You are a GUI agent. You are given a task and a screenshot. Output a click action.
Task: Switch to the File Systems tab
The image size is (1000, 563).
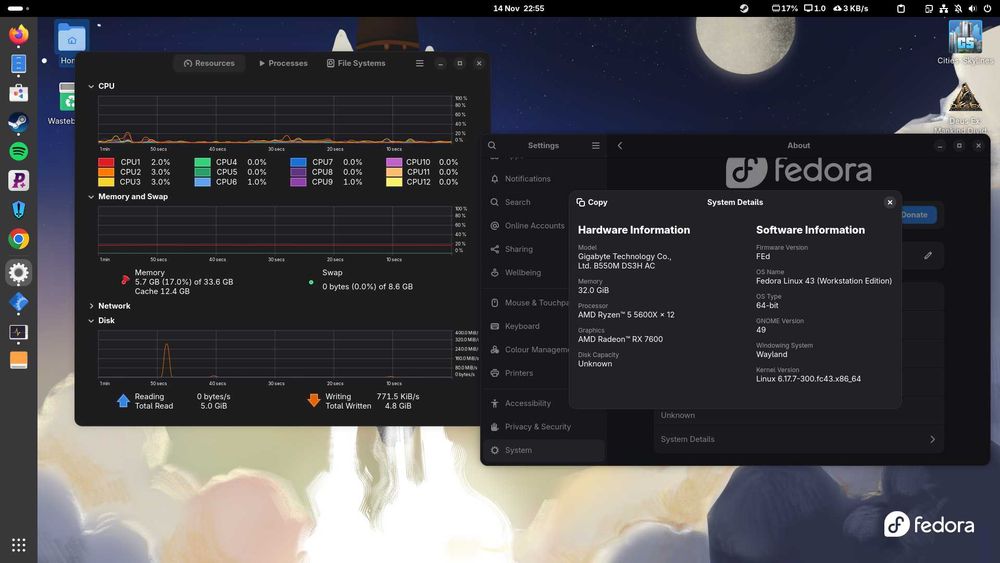click(356, 63)
